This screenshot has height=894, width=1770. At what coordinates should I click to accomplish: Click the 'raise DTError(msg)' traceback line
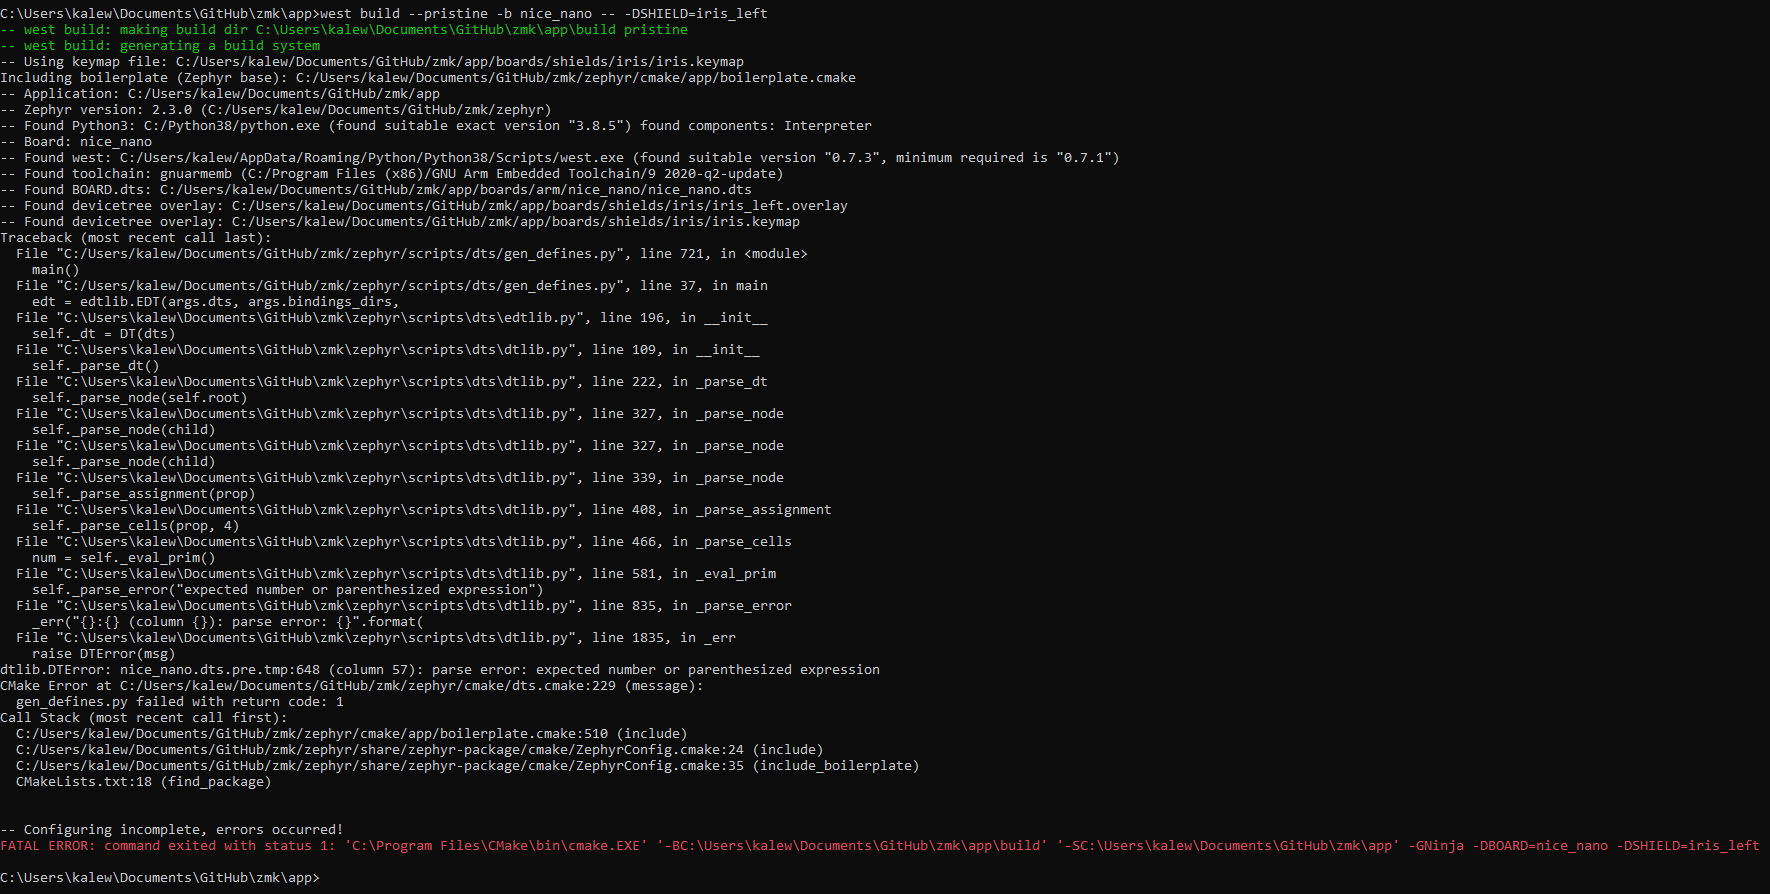(x=103, y=653)
